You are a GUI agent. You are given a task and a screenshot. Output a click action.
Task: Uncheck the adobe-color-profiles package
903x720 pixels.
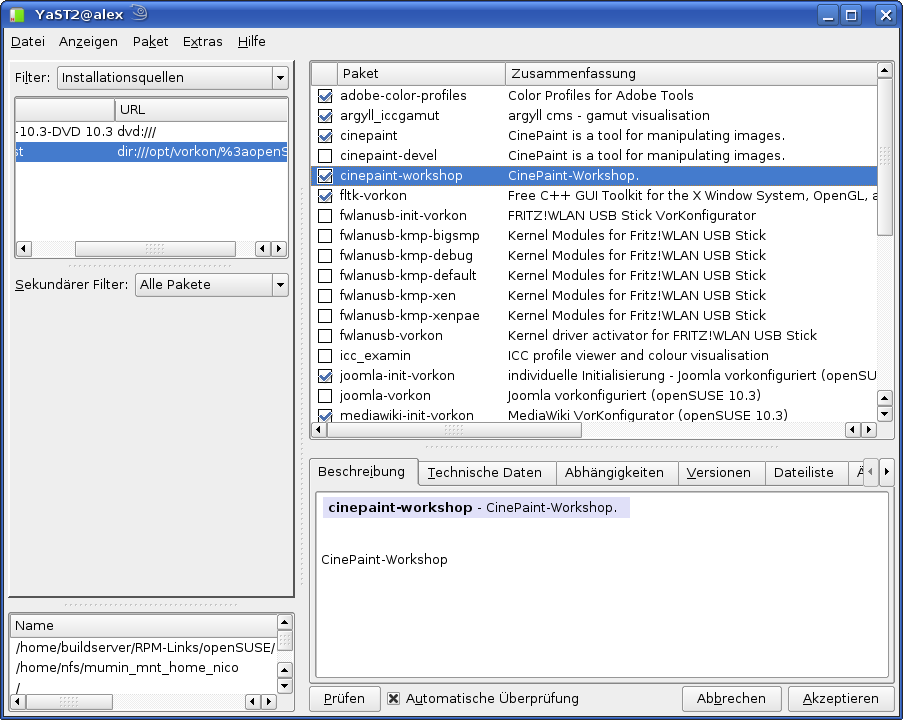tap(325, 96)
